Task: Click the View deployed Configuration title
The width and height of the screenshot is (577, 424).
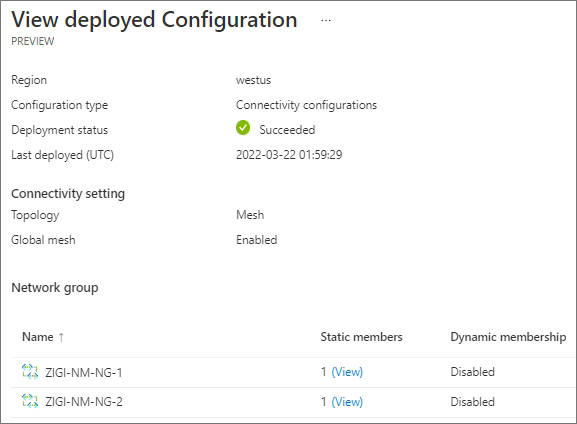Action: 154,20
